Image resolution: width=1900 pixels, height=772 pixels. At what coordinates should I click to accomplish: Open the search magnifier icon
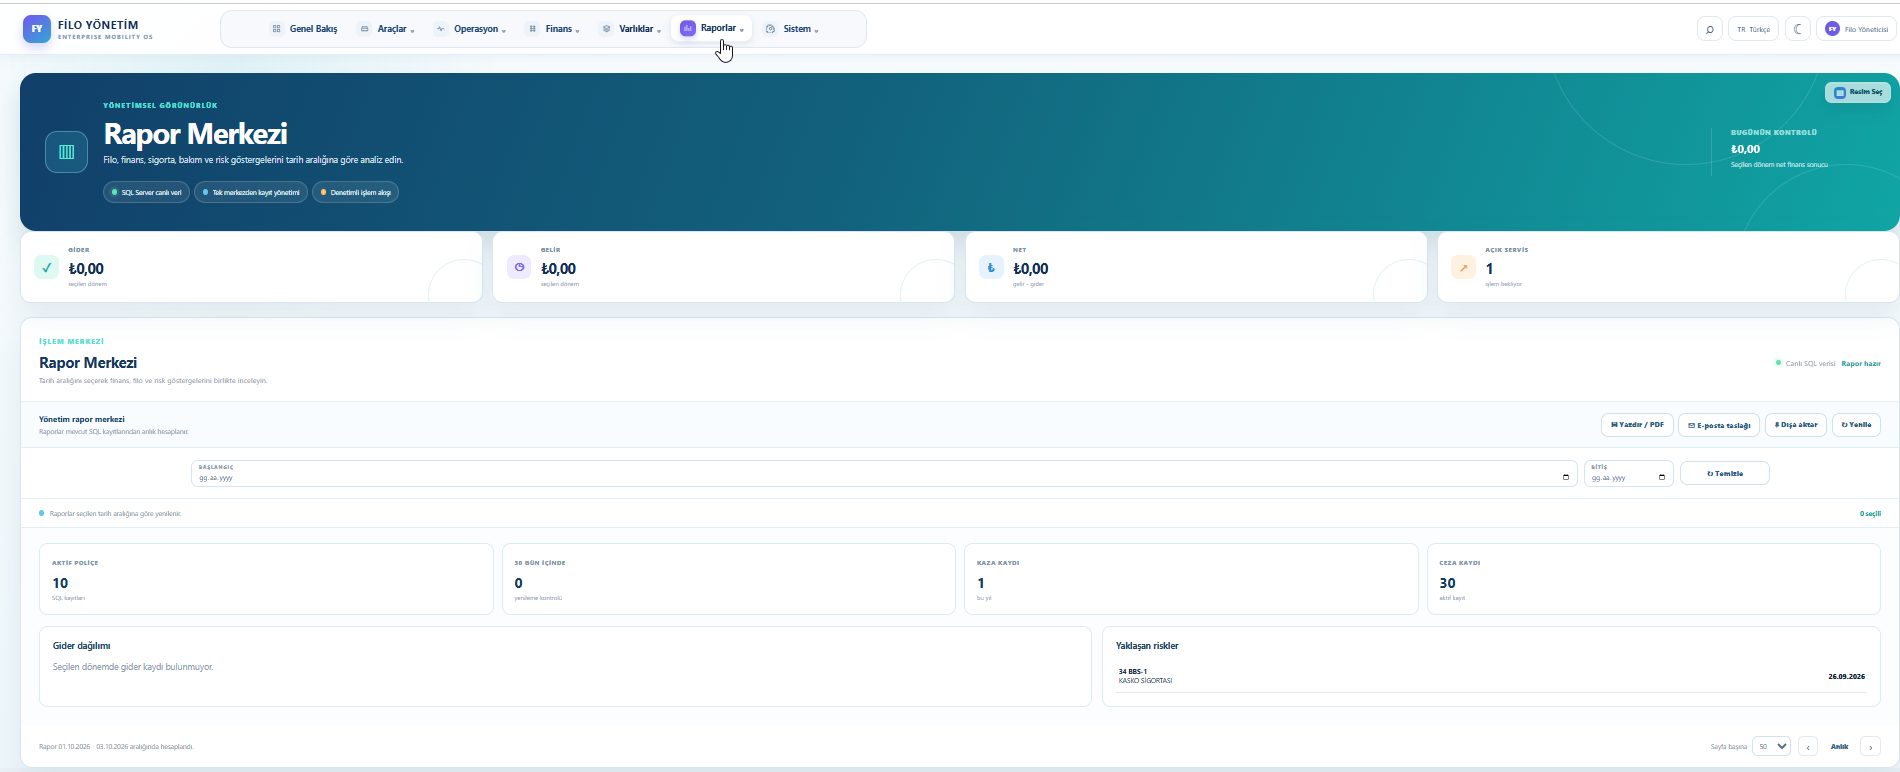pyautogui.click(x=1709, y=29)
